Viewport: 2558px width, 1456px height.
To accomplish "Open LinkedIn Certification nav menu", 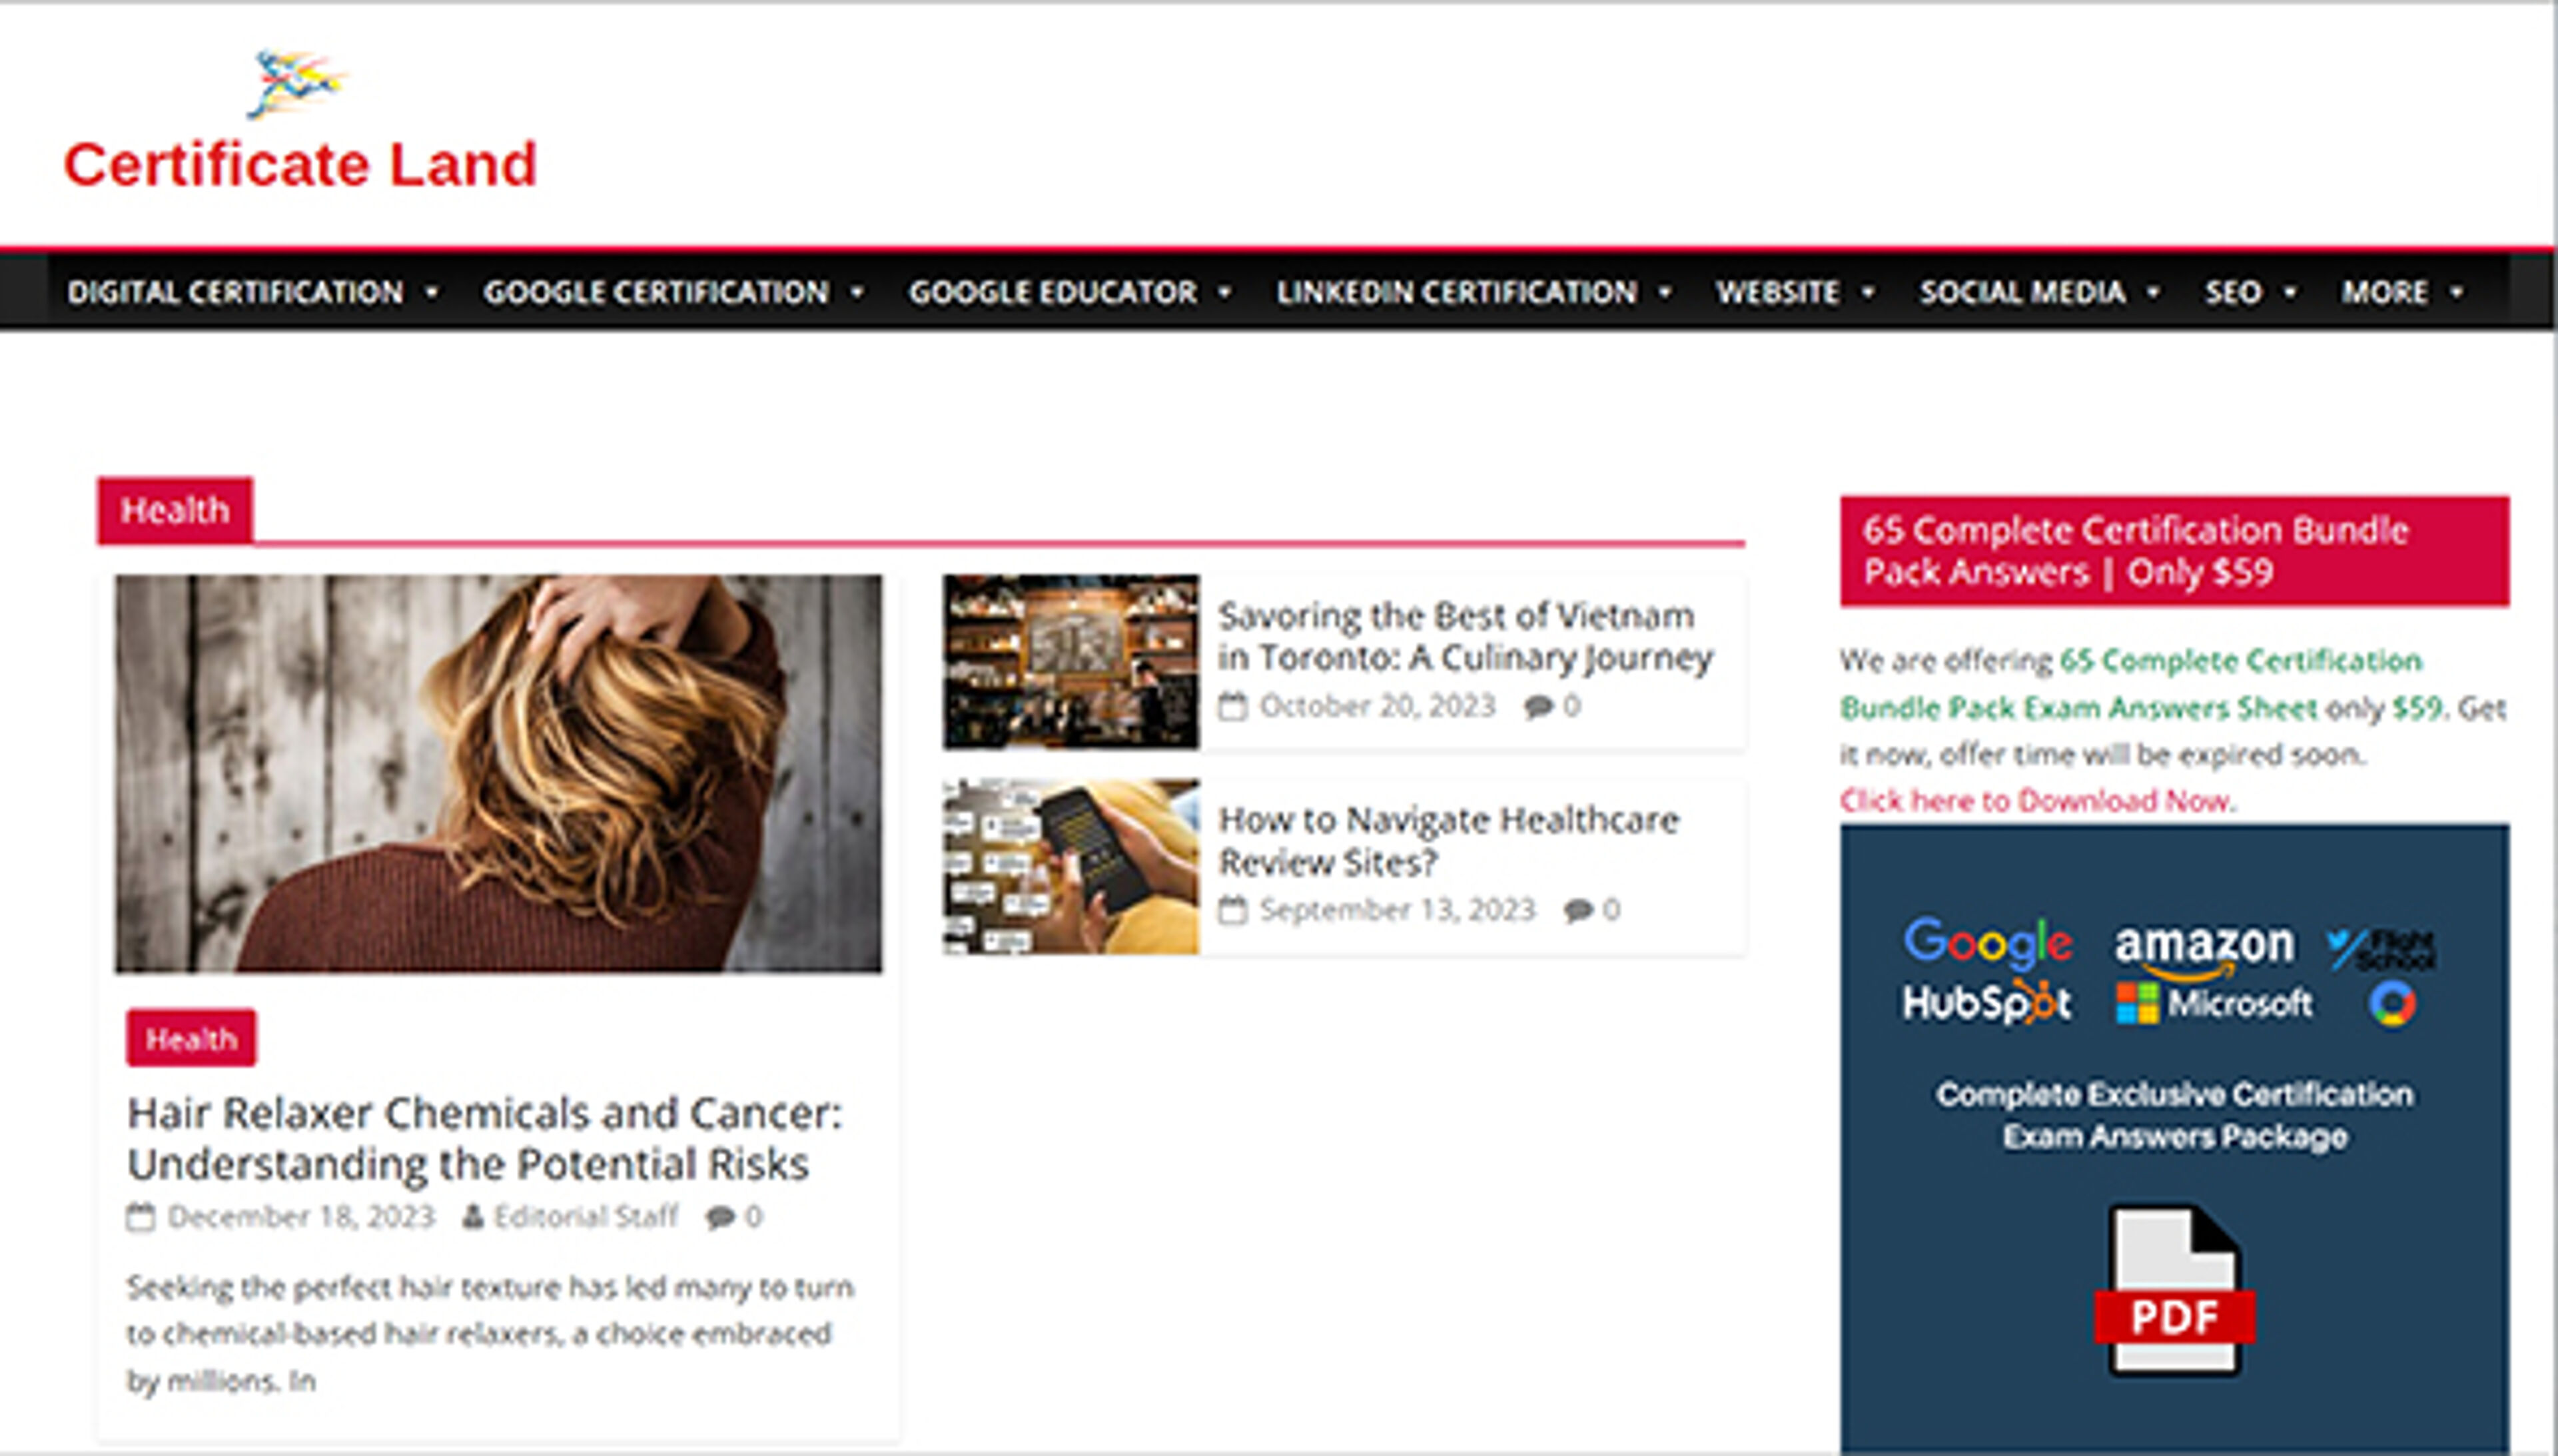I will (x=1456, y=292).
